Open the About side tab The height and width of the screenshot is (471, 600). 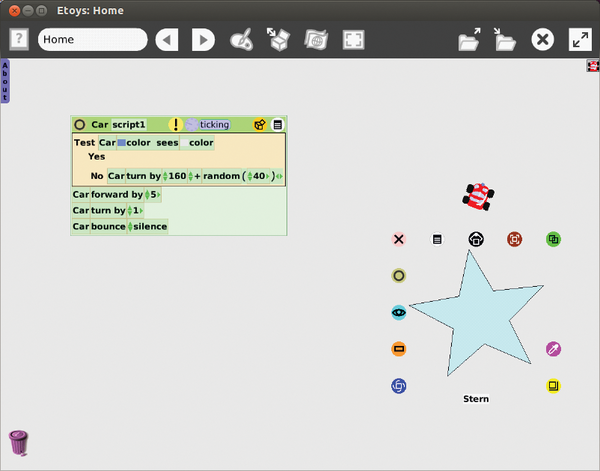pos(5,81)
